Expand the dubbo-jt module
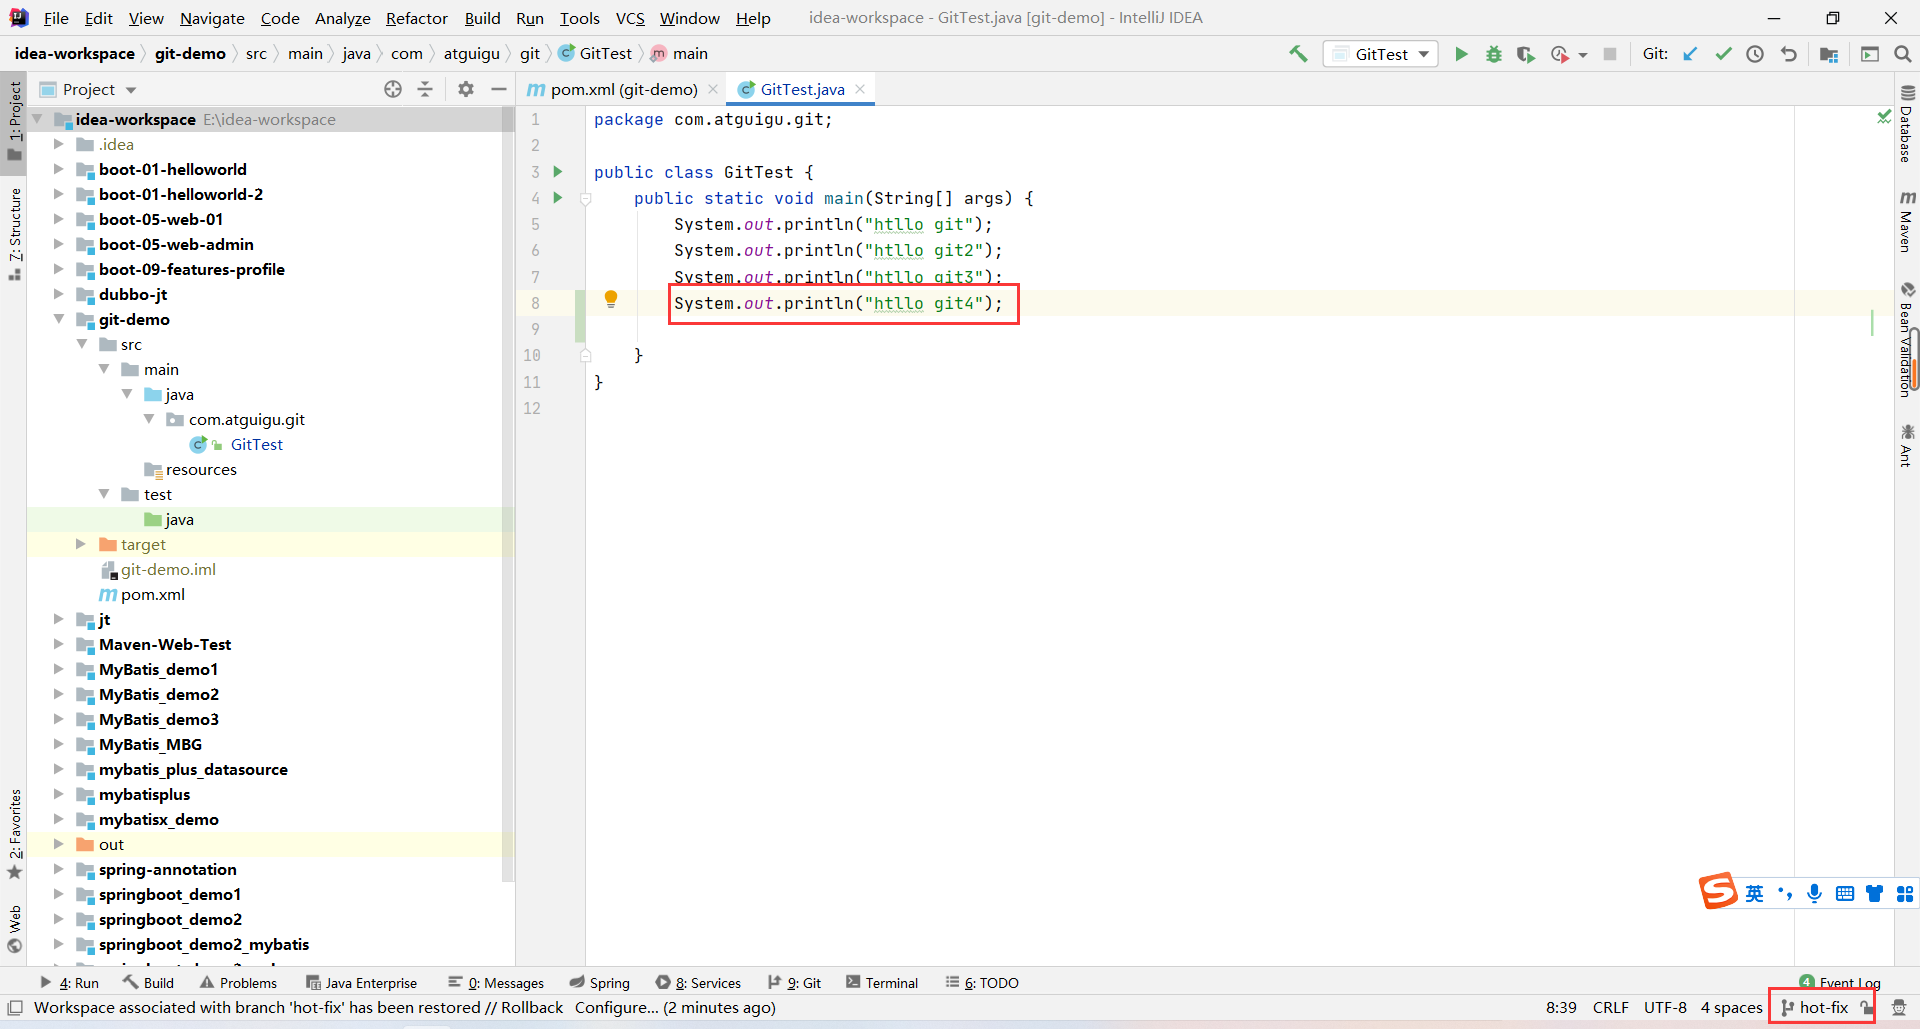Screen dimensions: 1920x1029 point(59,294)
